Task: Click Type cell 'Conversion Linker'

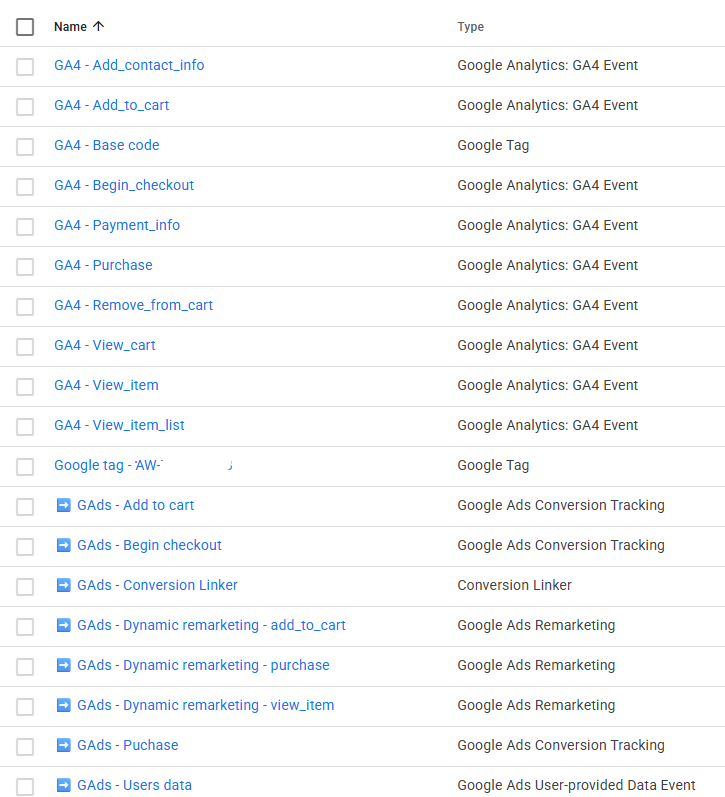Action: (514, 585)
